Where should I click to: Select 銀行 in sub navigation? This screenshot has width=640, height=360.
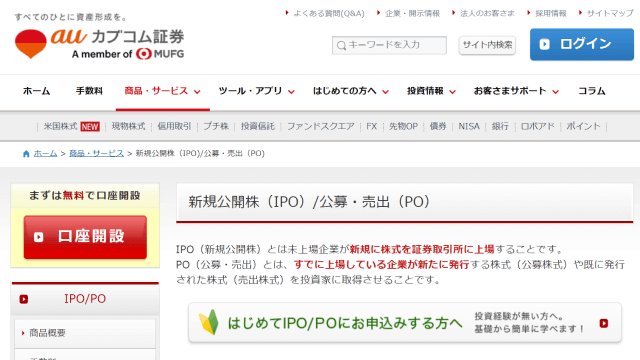coord(500,127)
